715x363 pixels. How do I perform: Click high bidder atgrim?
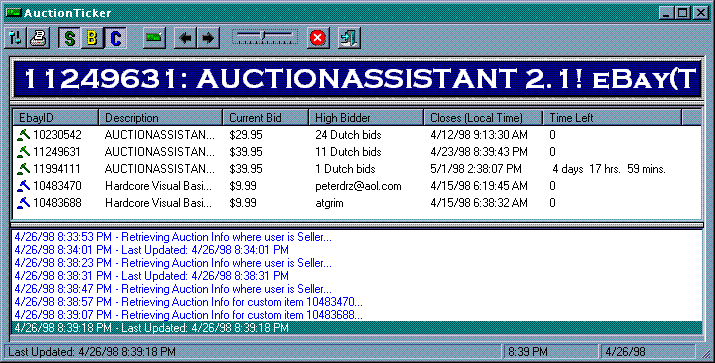[x=329, y=203]
